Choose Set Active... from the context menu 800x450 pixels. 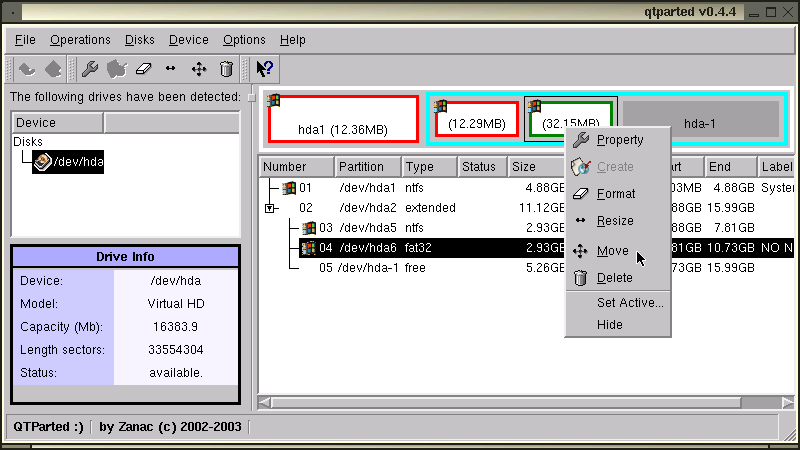[x=618, y=303]
